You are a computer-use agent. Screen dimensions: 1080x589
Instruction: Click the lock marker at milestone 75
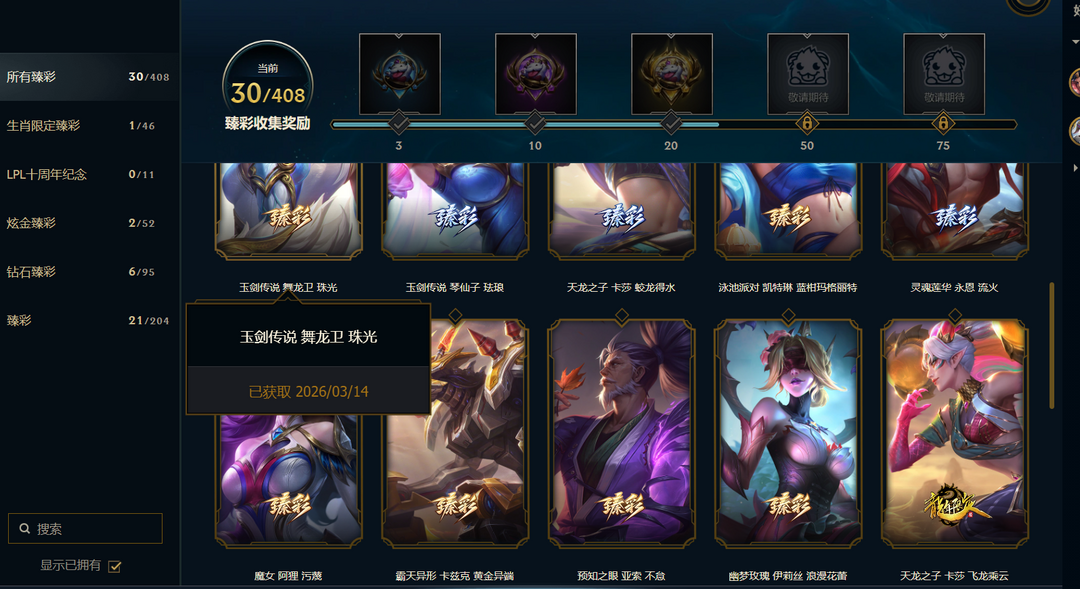pos(943,124)
